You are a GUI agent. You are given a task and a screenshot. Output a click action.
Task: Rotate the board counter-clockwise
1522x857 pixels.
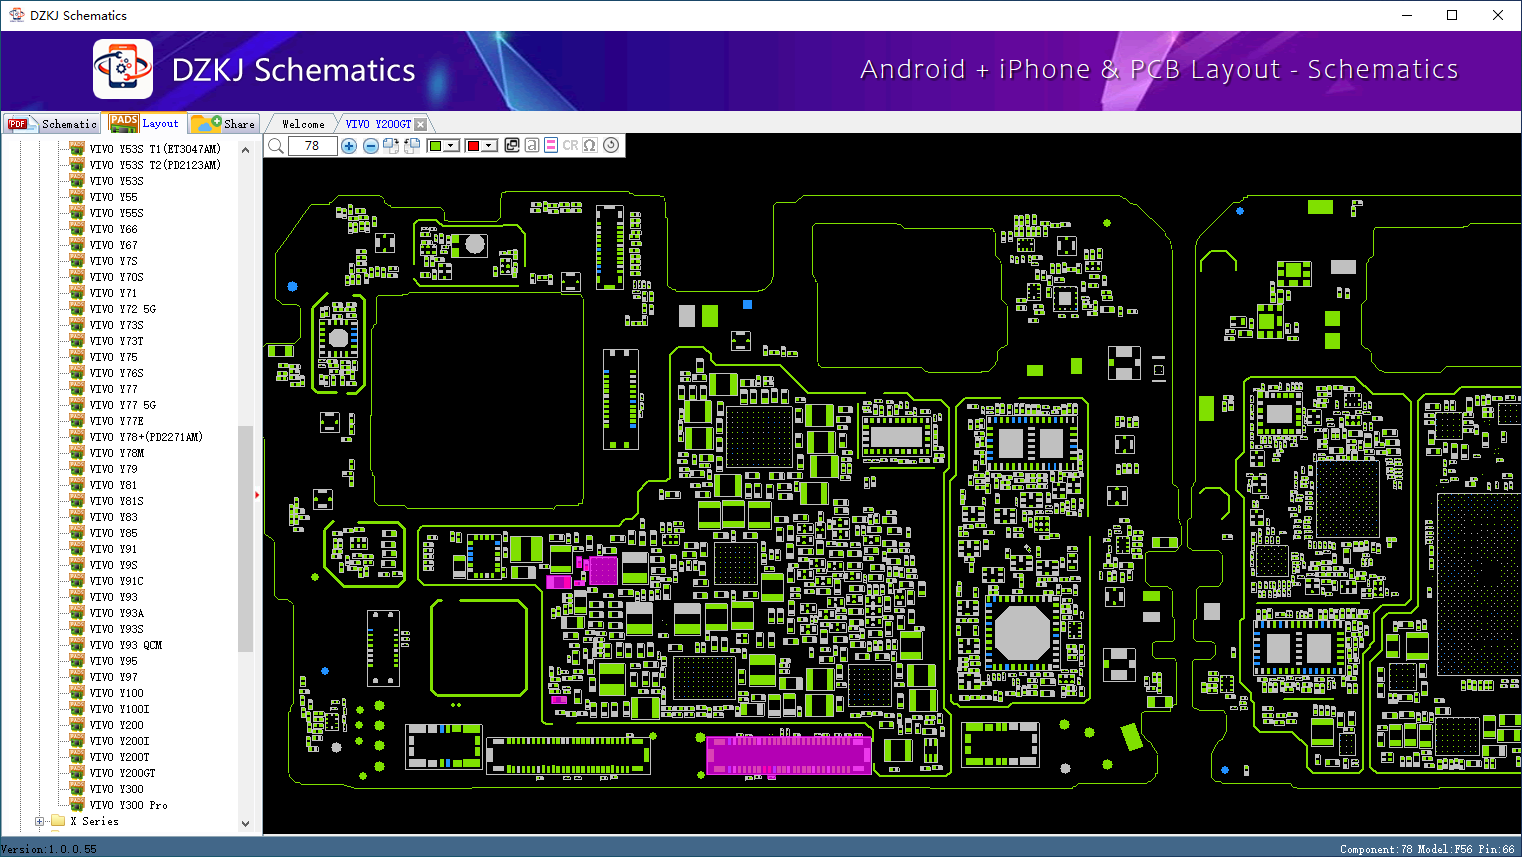pyautogui.click(x=412, y=146)
